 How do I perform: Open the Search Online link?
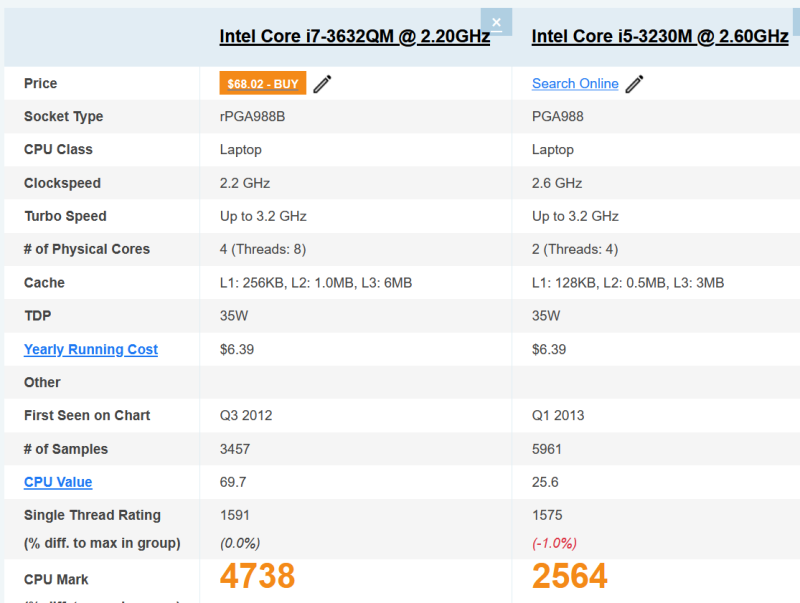point(575,84)
